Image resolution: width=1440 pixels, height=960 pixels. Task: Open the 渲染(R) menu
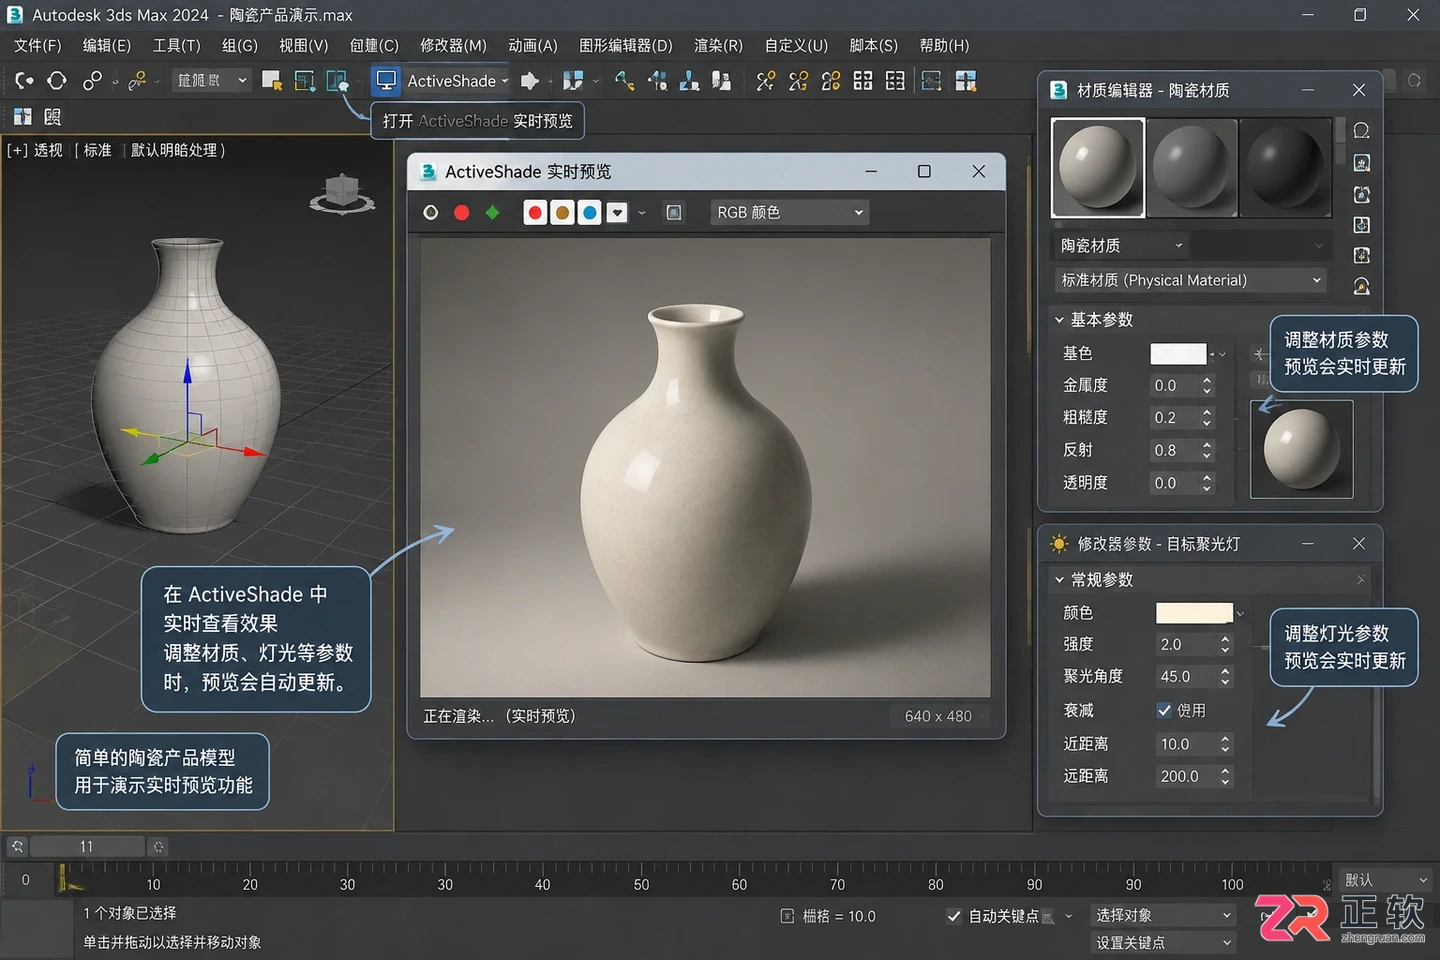[718, 45]
